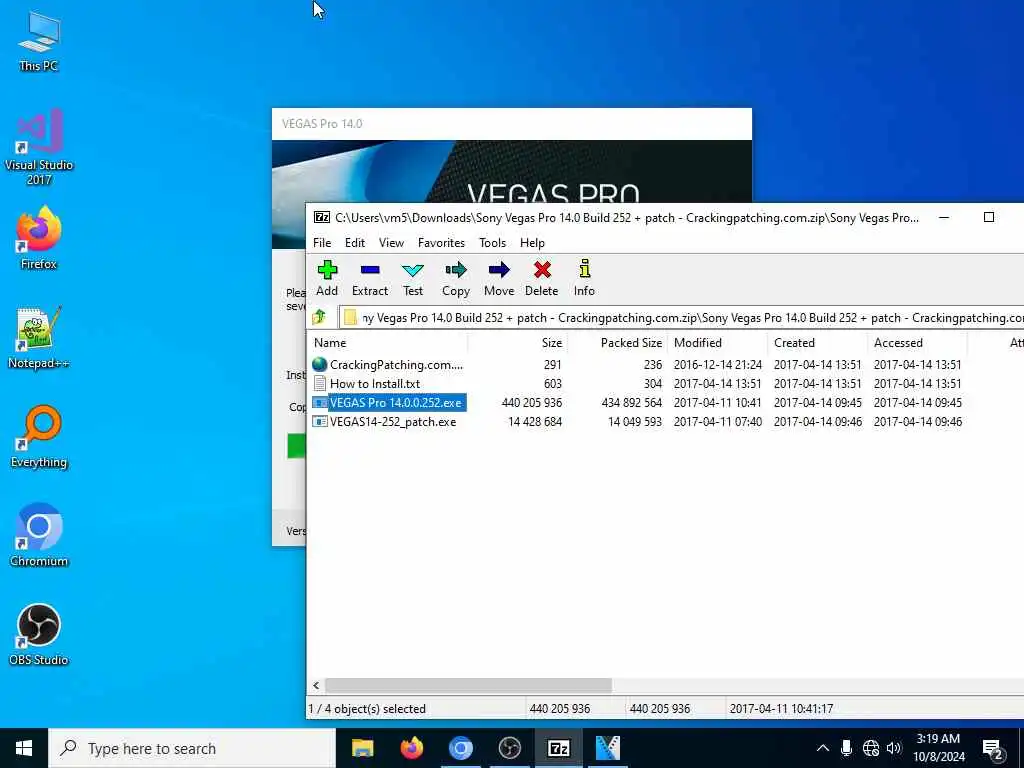Click the globe icon of CrackingPatching.com file
Image resolution: width=1024 pixels, height=768 pixels.
click(319, 364)
